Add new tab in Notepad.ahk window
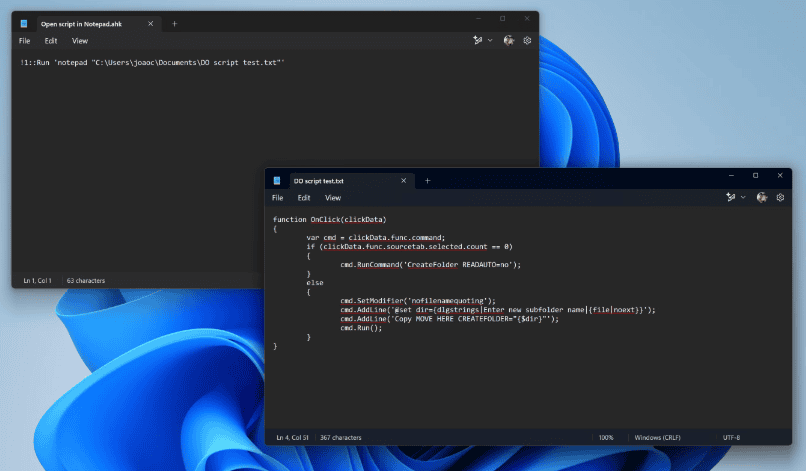The height and width of the screenshot is (471, 806). (x=174, y=23)
